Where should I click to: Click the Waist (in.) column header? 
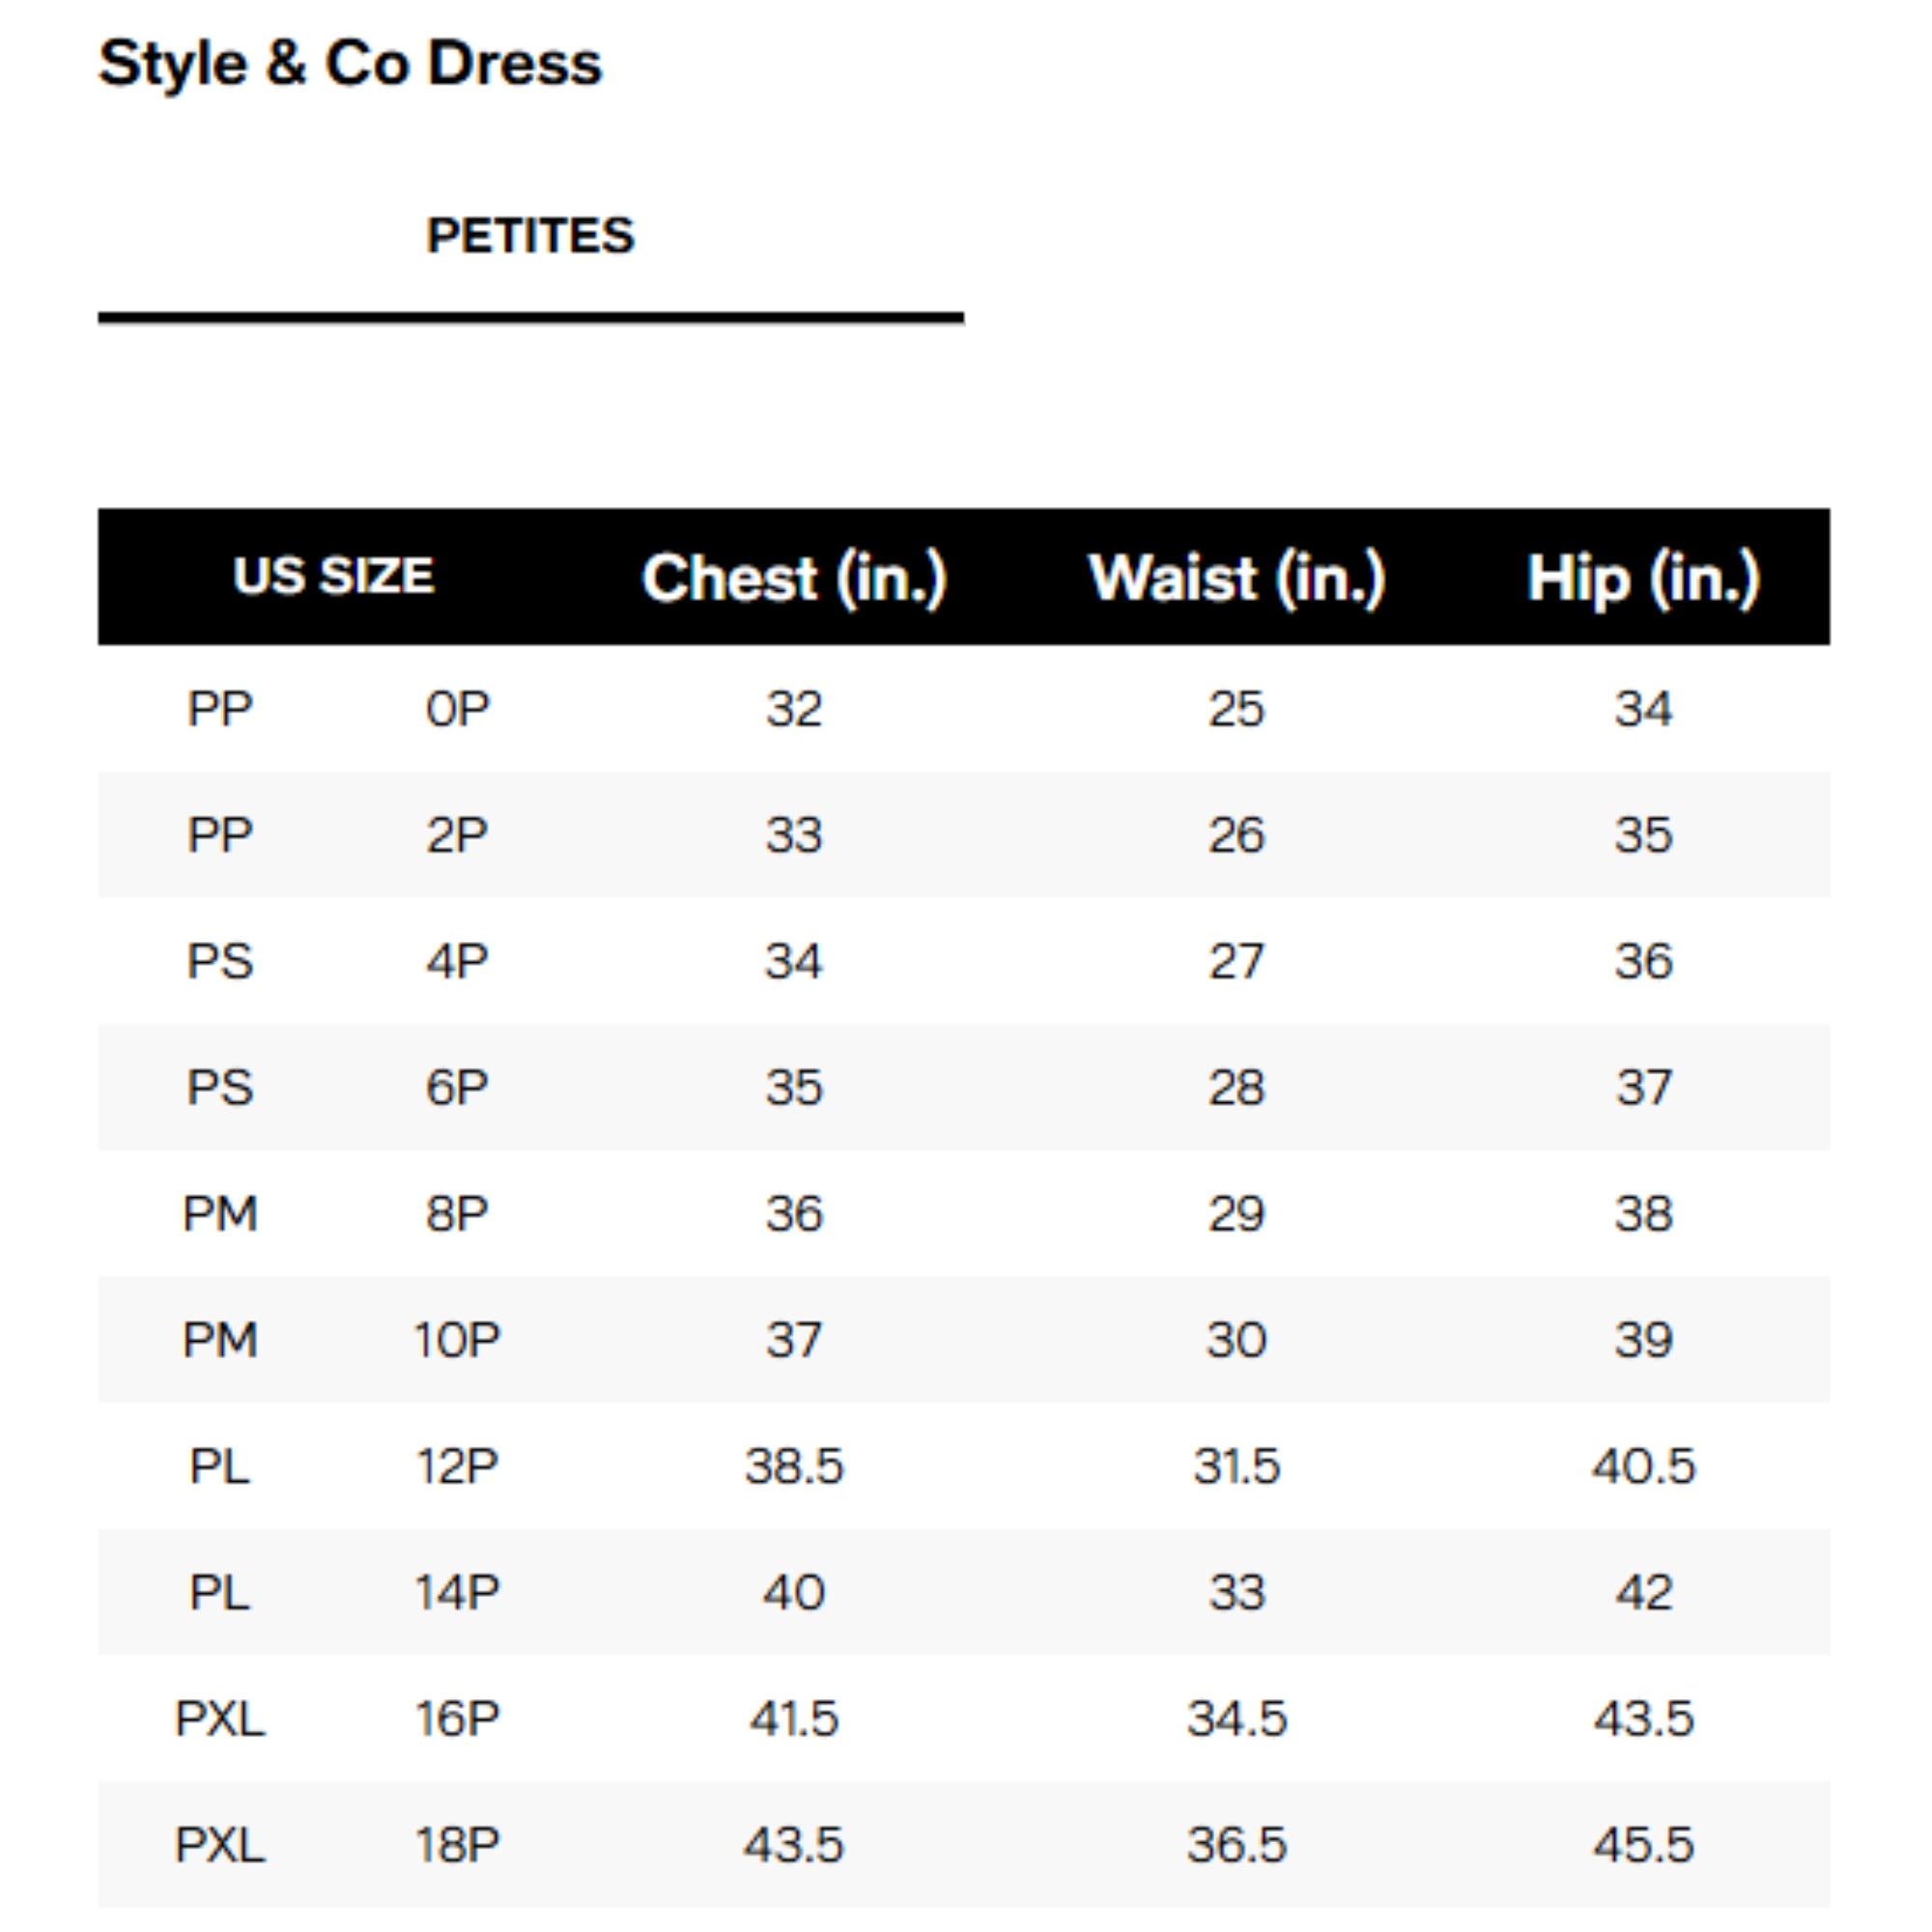pyautogui.click(x=1237, y=578)
